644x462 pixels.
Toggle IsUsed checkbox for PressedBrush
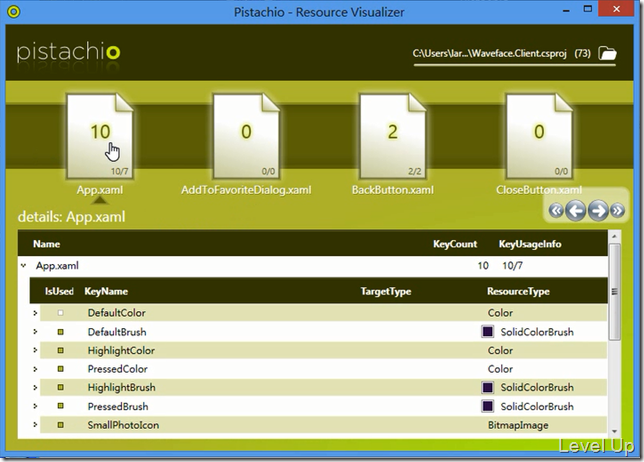[60, 406]
